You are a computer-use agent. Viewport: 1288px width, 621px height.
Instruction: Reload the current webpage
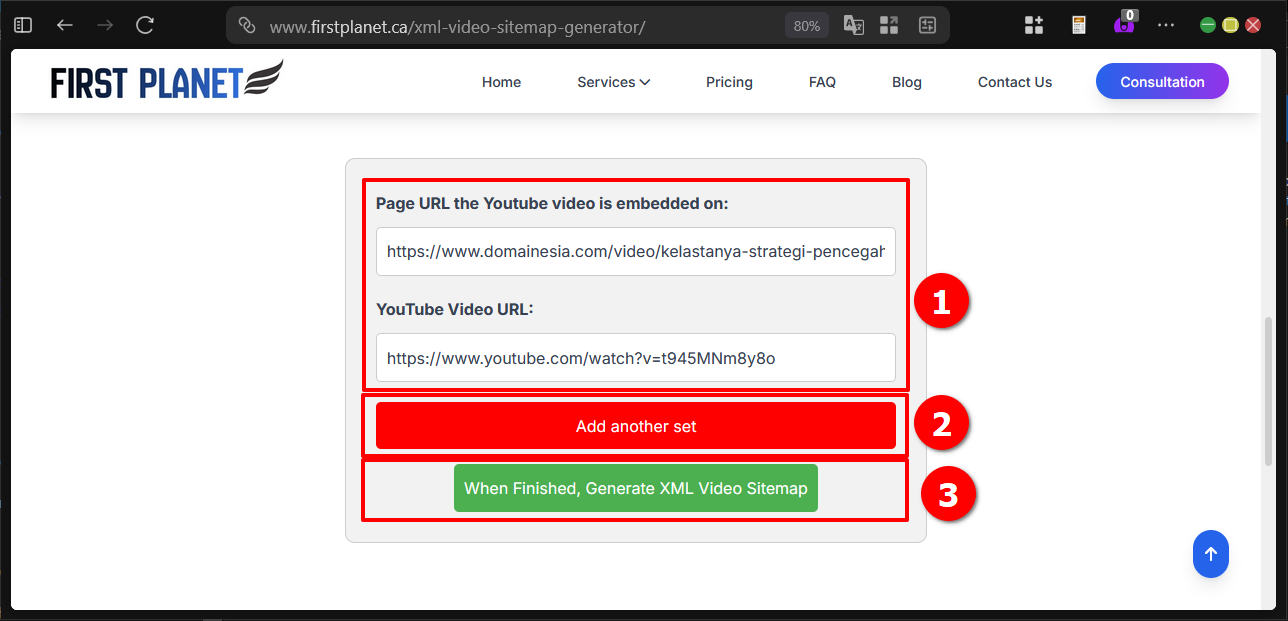[x=144, y=24]
